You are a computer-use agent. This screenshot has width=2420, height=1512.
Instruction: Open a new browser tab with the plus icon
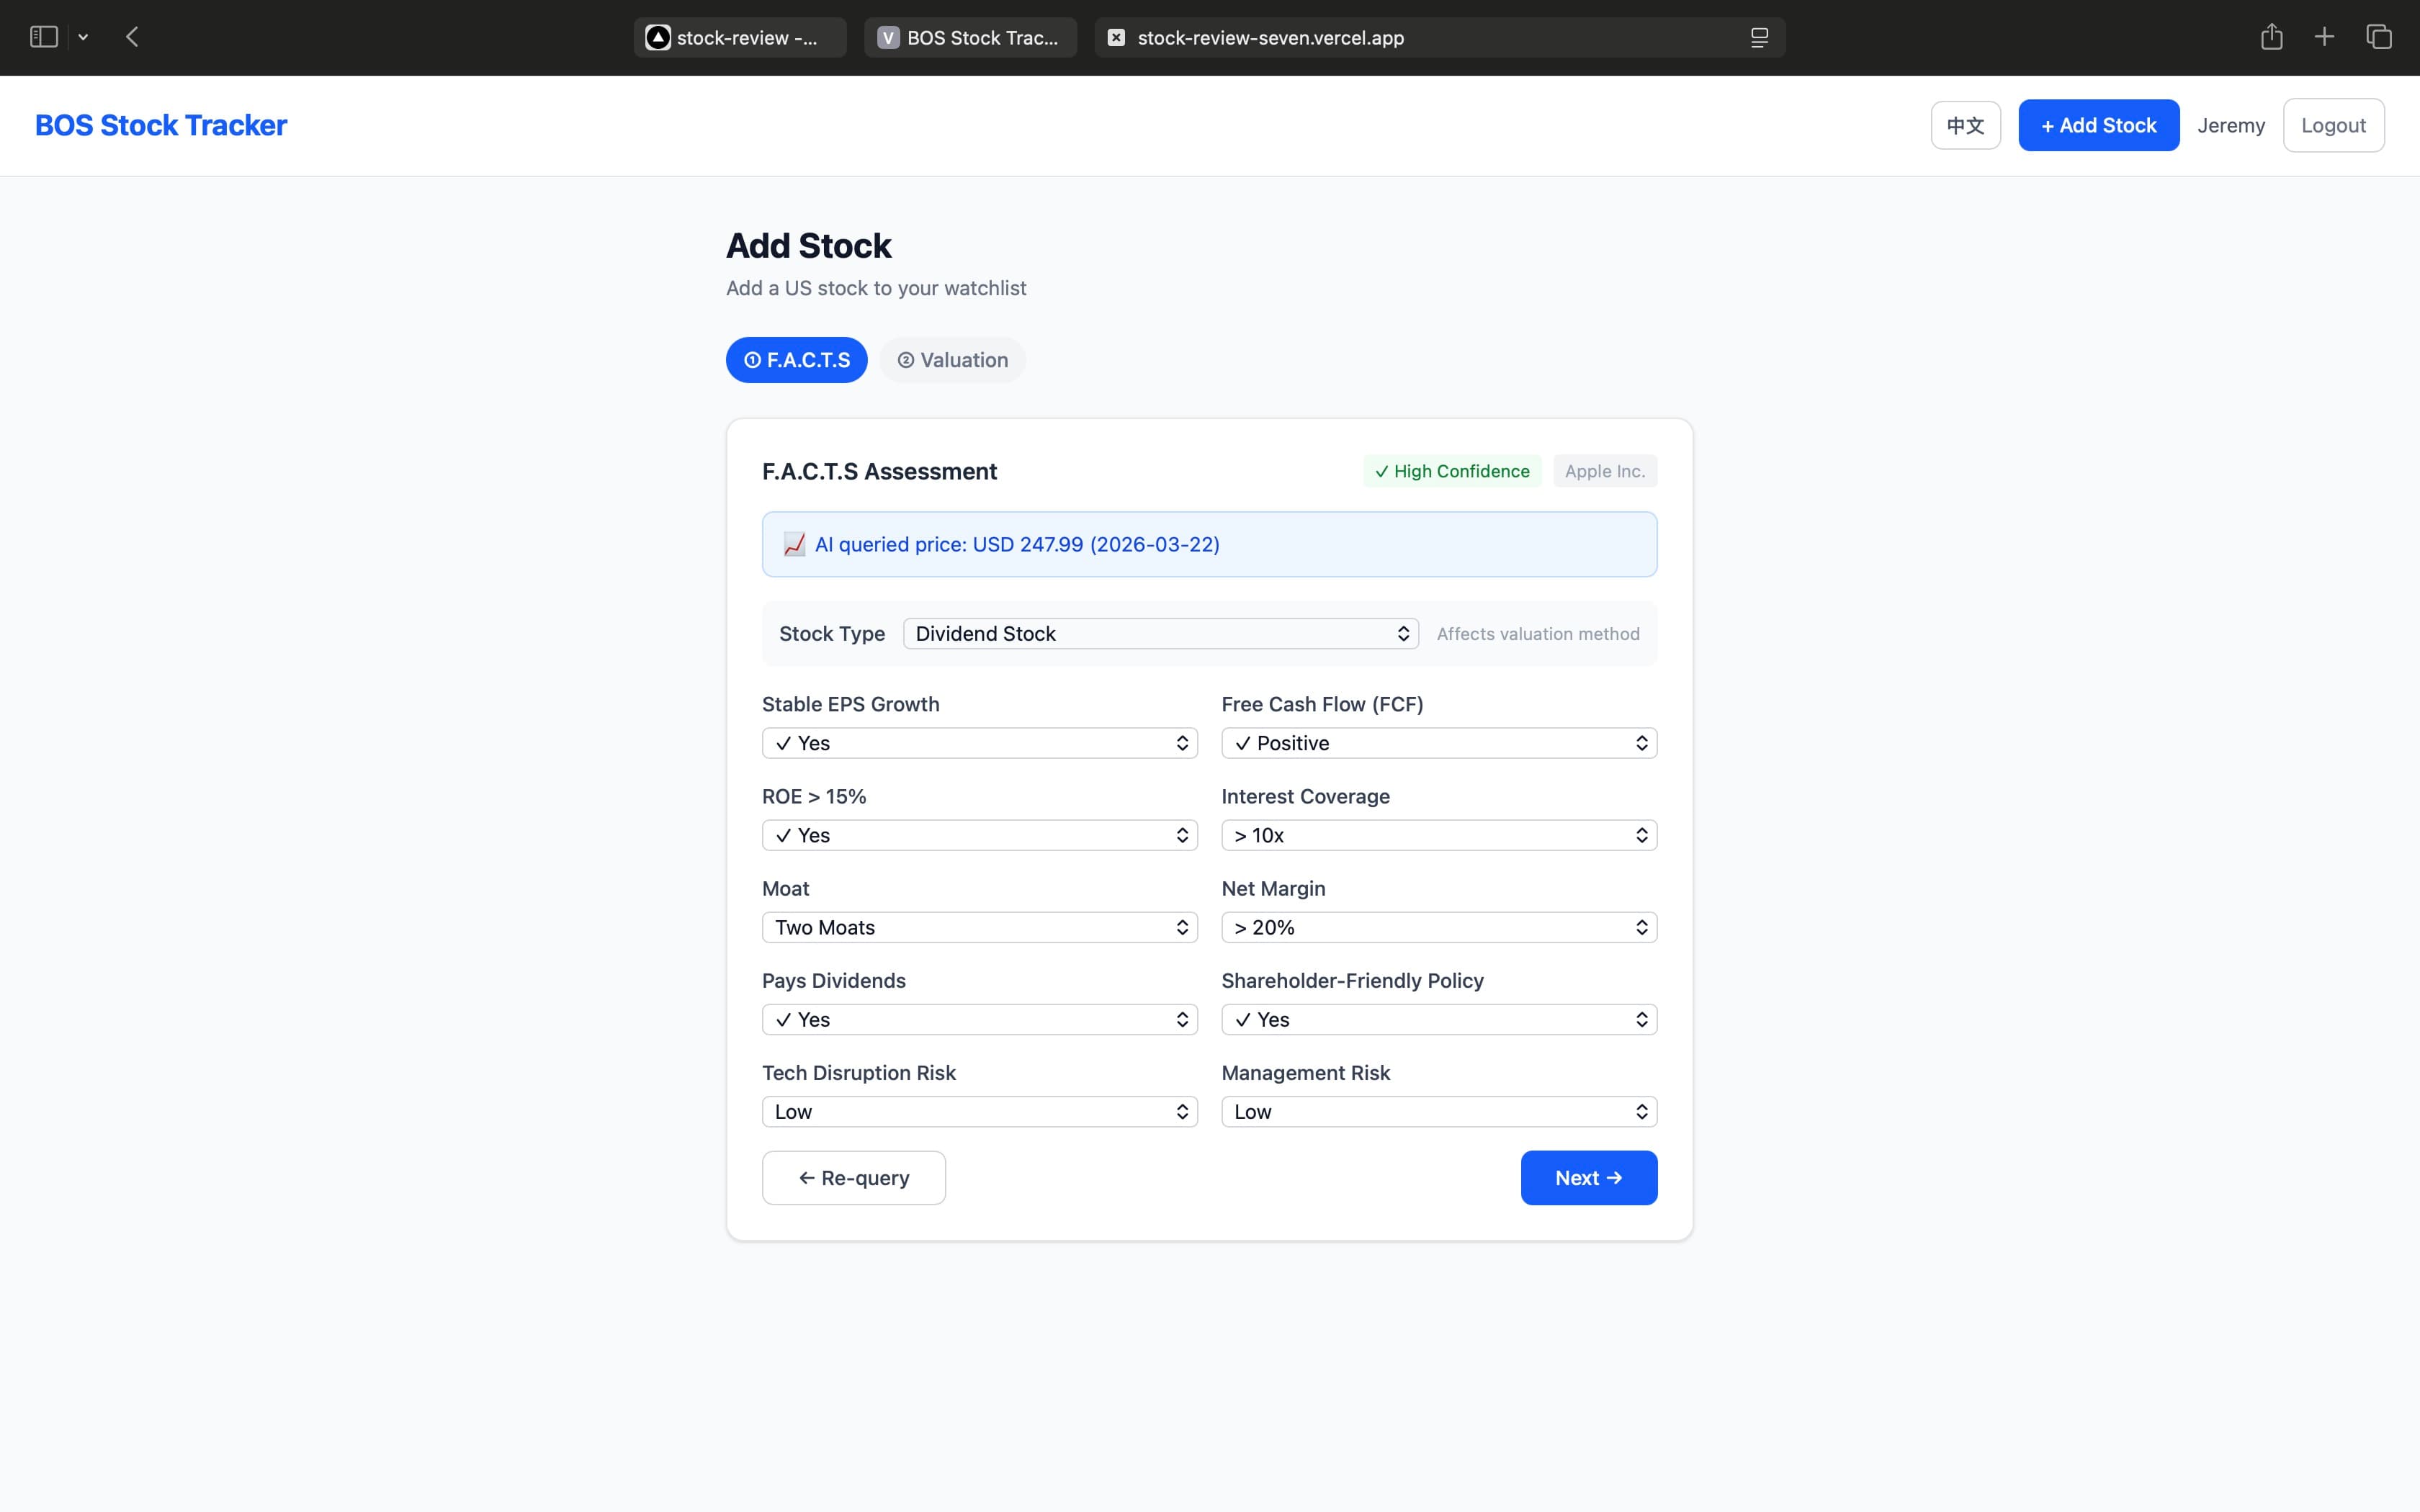coord(2323,36)
